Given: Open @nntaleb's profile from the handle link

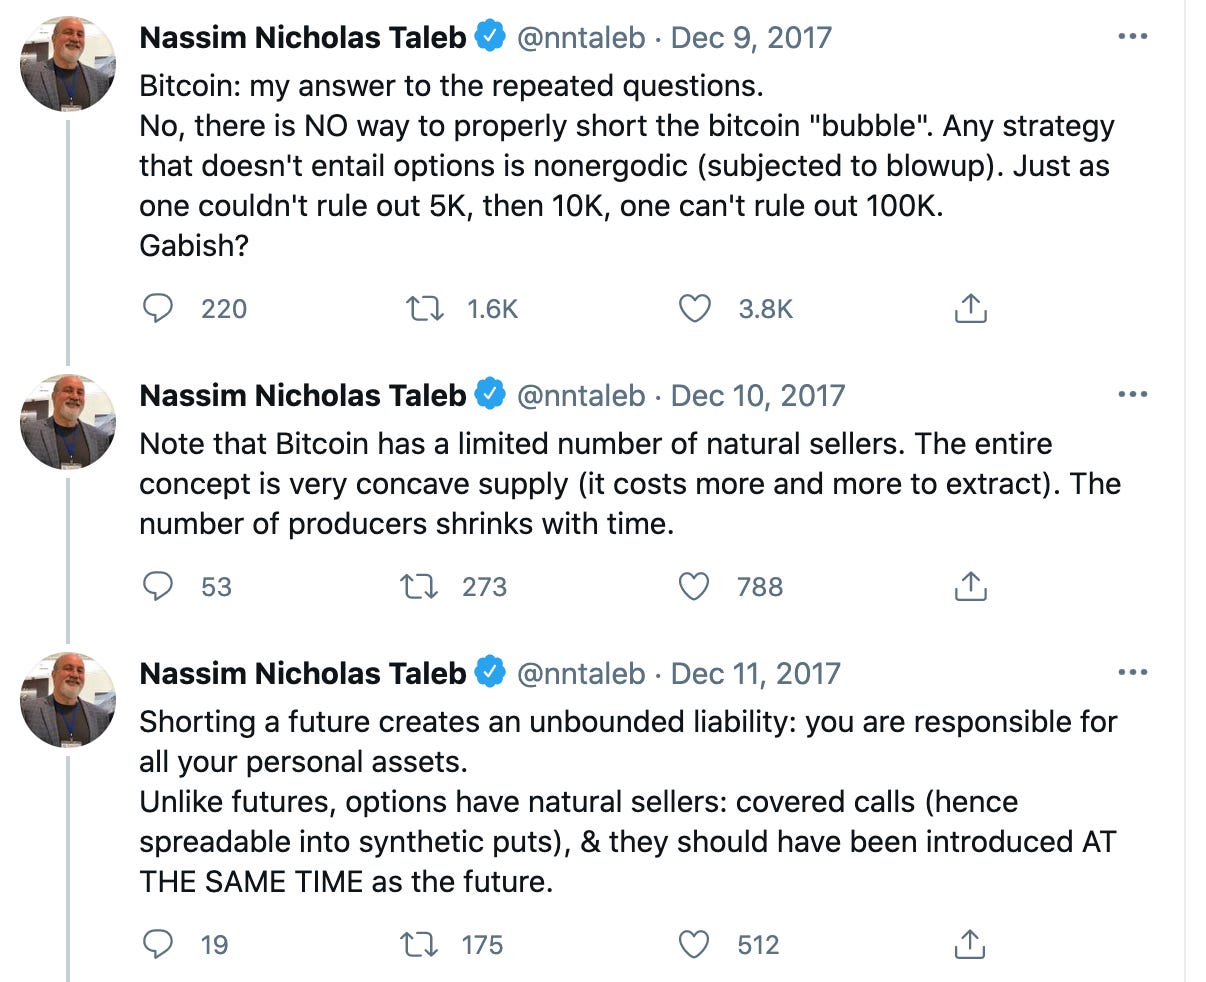Looking at the screenshot, I should (x=580, y=36).
